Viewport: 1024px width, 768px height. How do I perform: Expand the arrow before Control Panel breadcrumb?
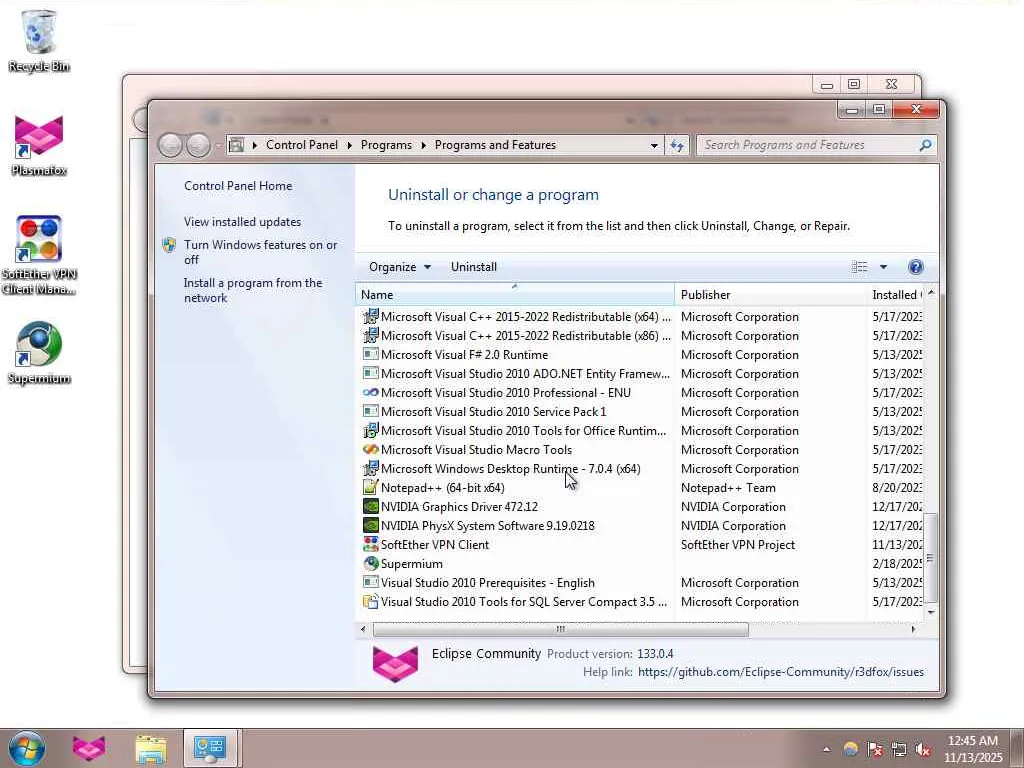tap(255, 145)
